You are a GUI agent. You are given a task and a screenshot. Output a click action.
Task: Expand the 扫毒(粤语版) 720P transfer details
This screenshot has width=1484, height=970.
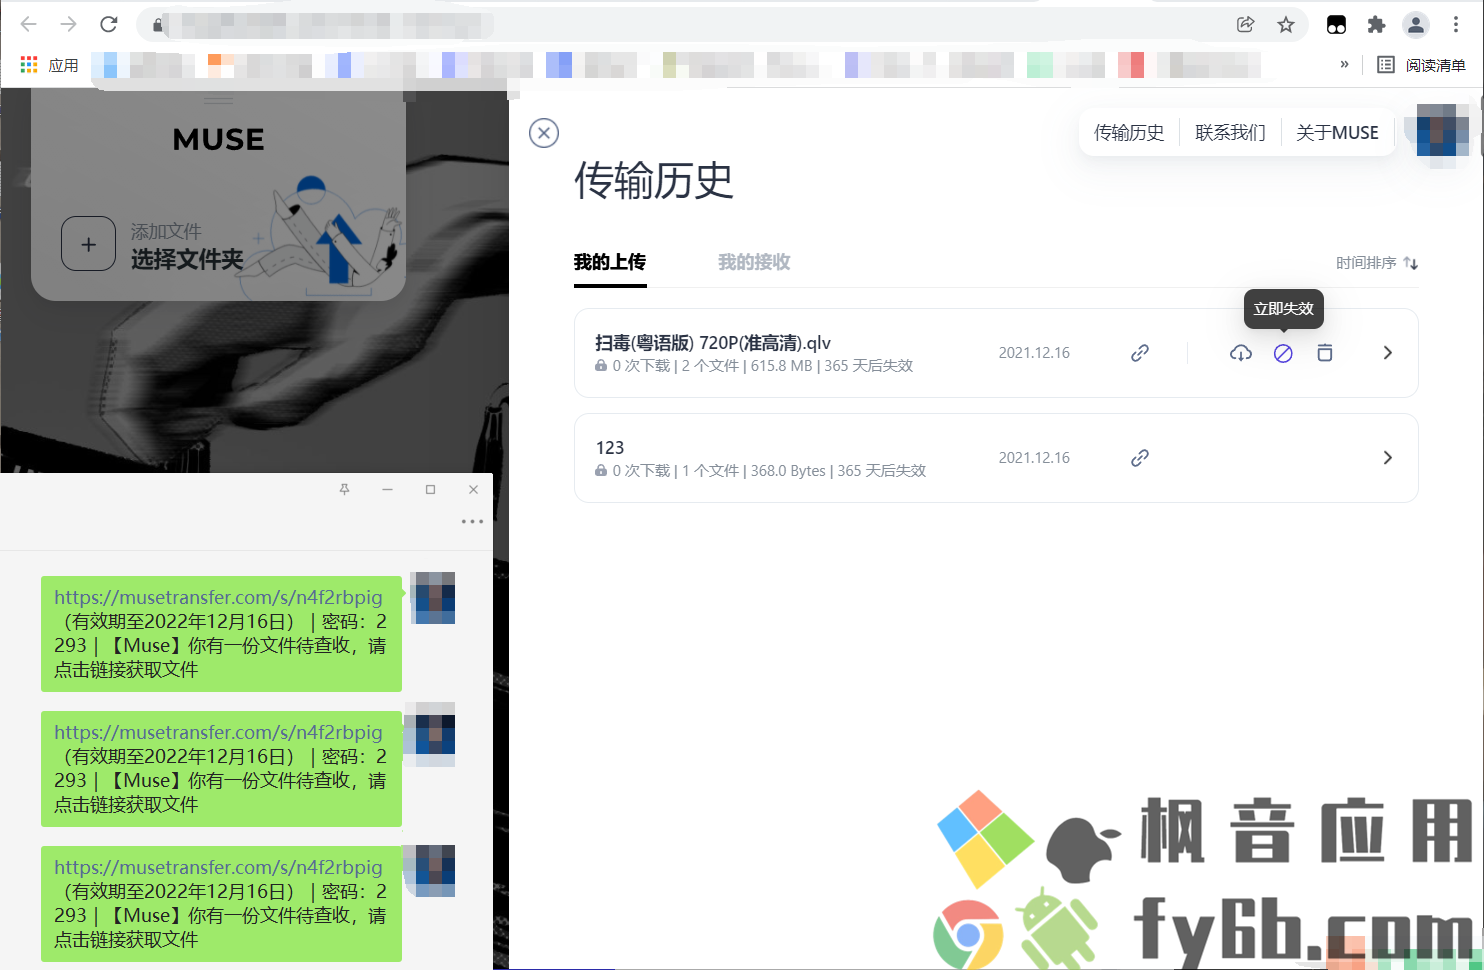coord(1388,353)
